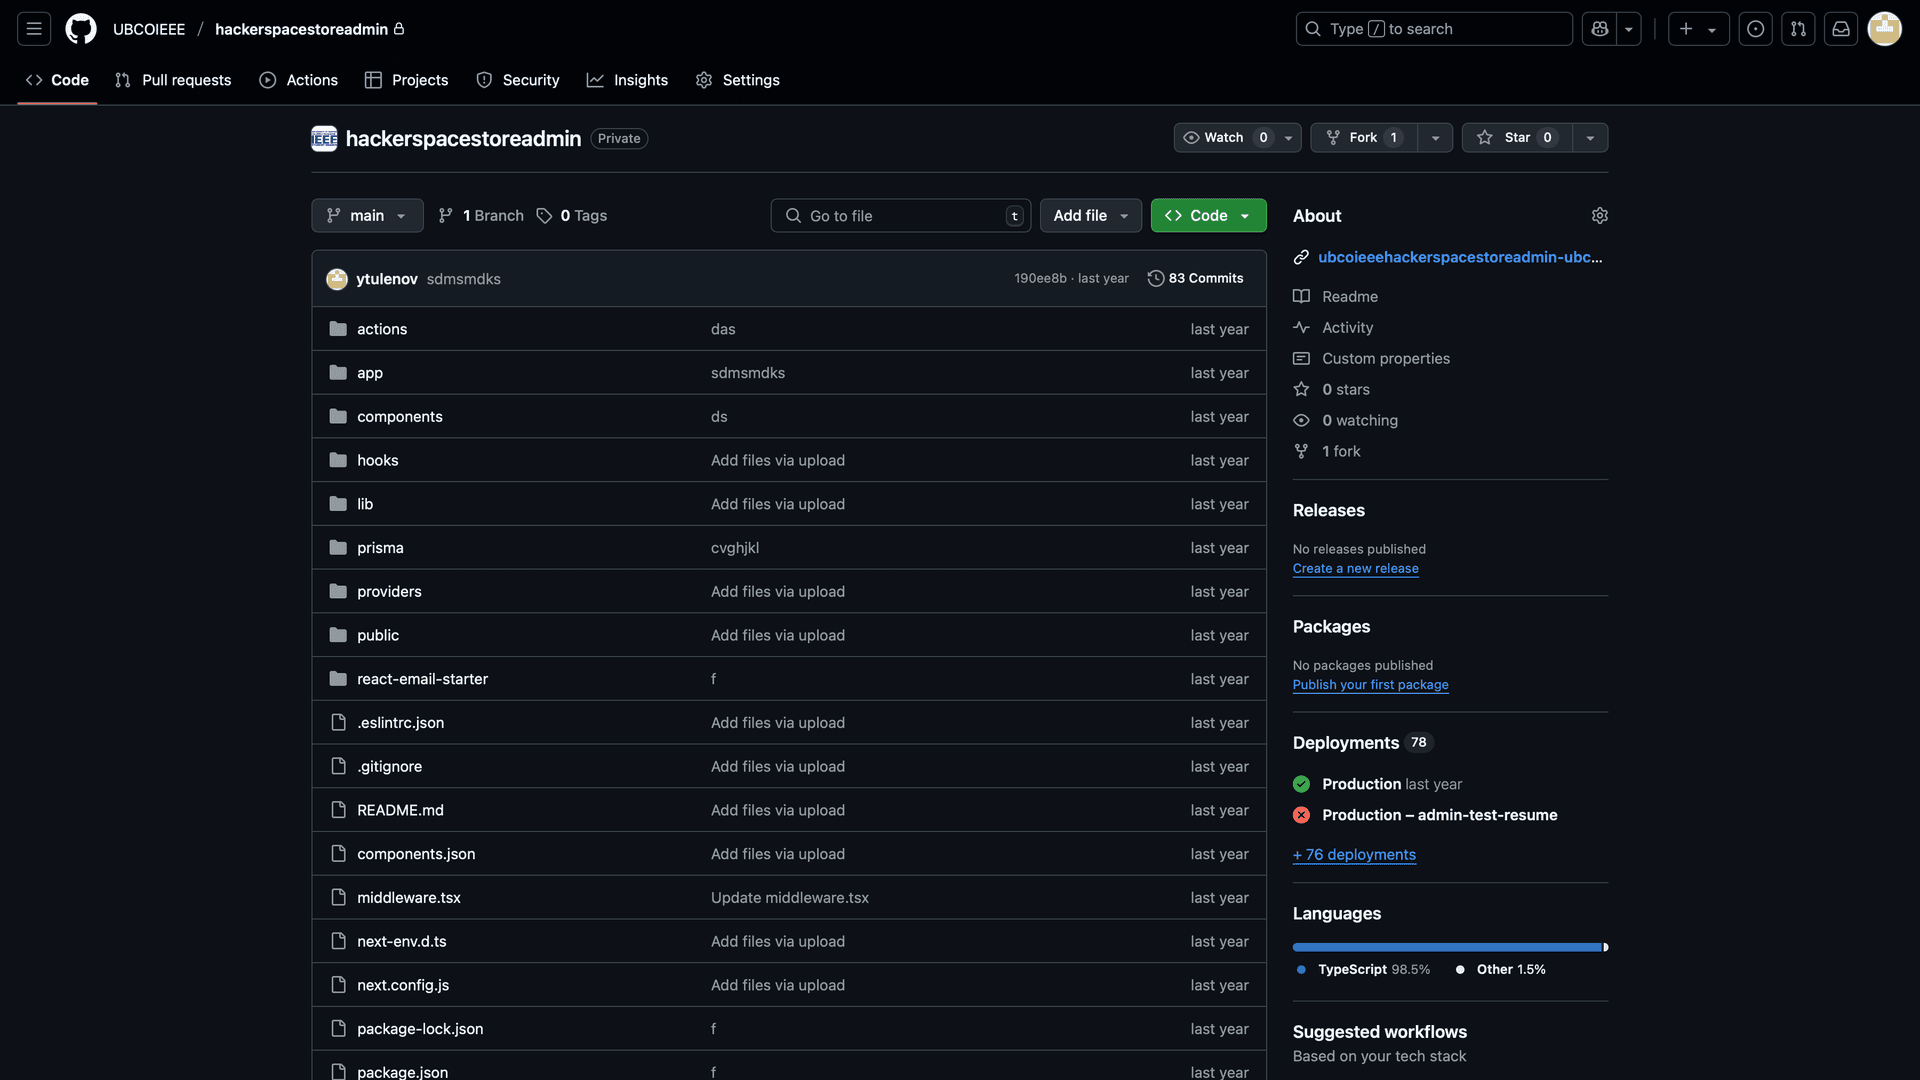Screen dimensions: 1920x1080
Task: Open the middleware.tsx file
Action: point(408,898)
